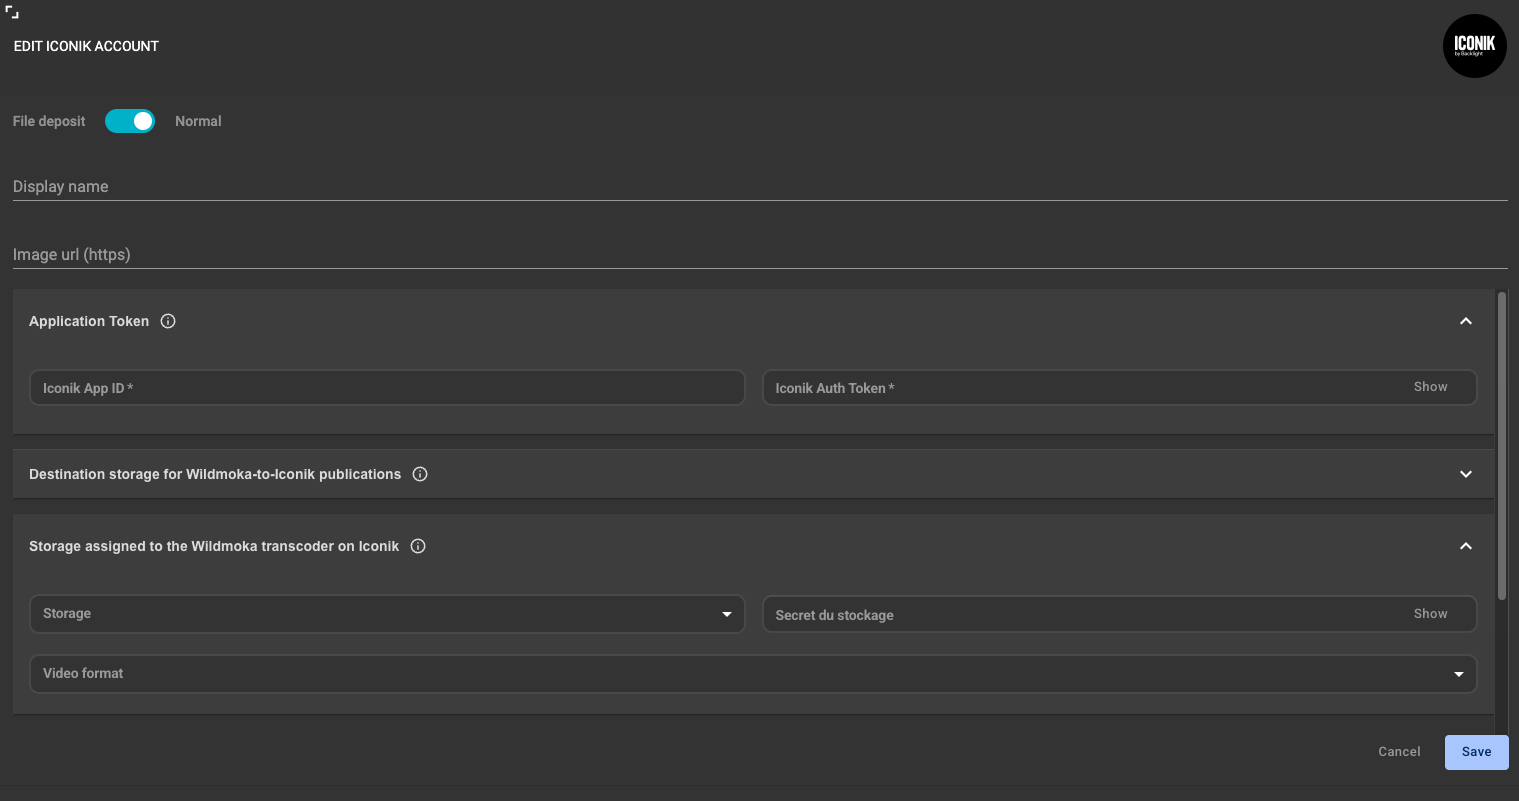Focus the Display name field
This screenshot has height=801, width=1519.
tap(758, 187)
